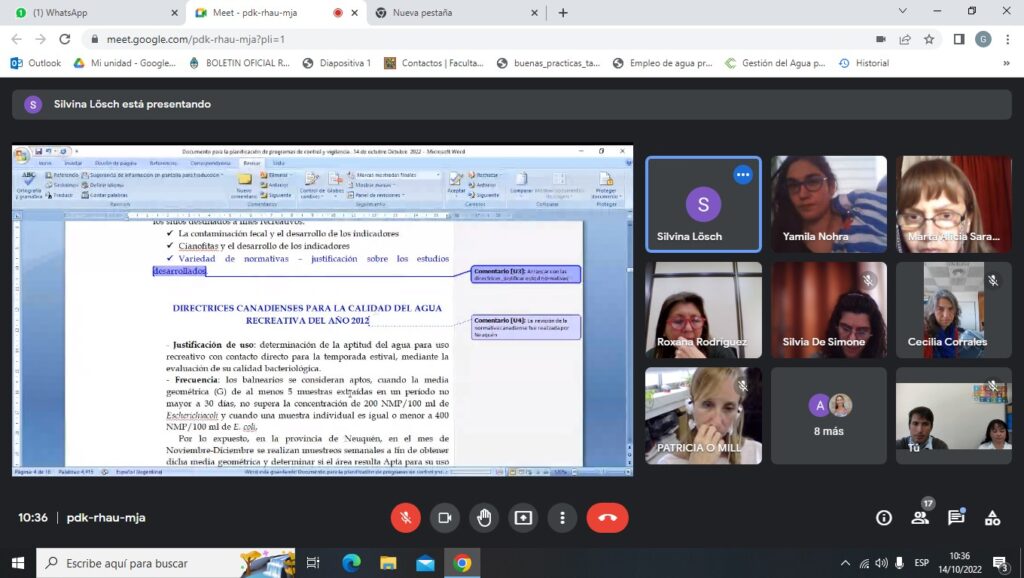Toggle Chrome side panel
The width and height of the screenshot is (1024, 578).
(959, 39)
